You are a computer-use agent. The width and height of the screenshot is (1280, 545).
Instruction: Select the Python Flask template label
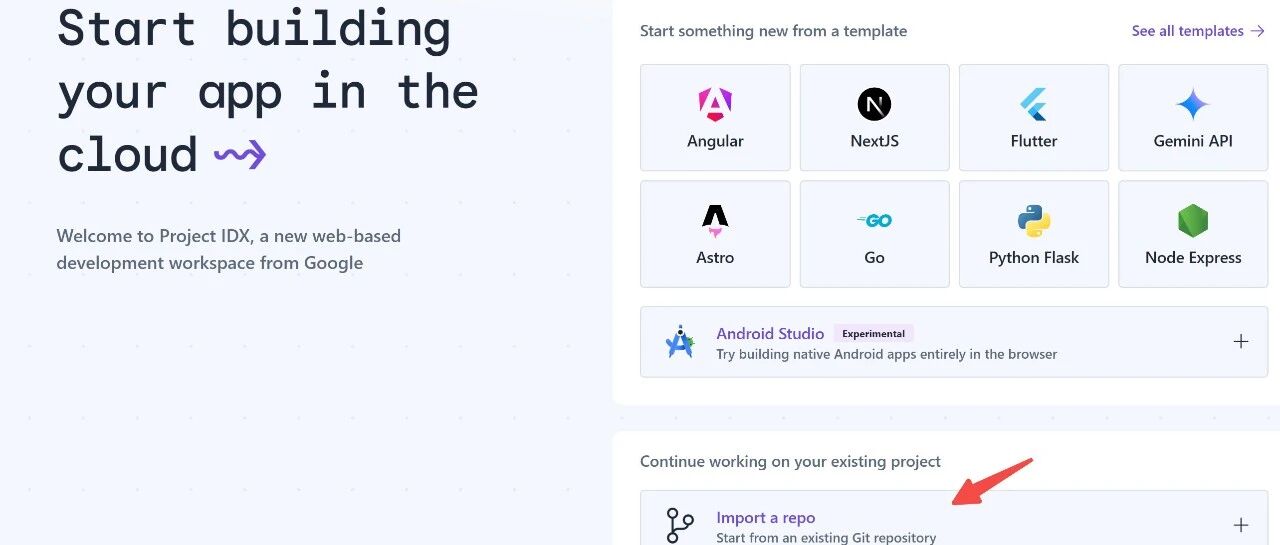pyautogui.click(x=1033, y=258)
